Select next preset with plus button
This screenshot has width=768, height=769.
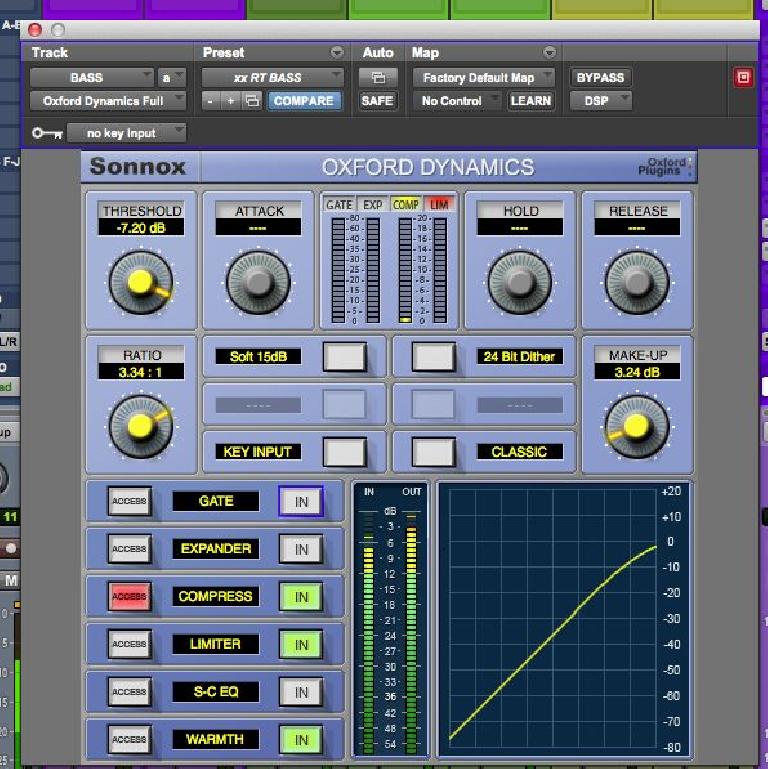click(x=230, y=101)
